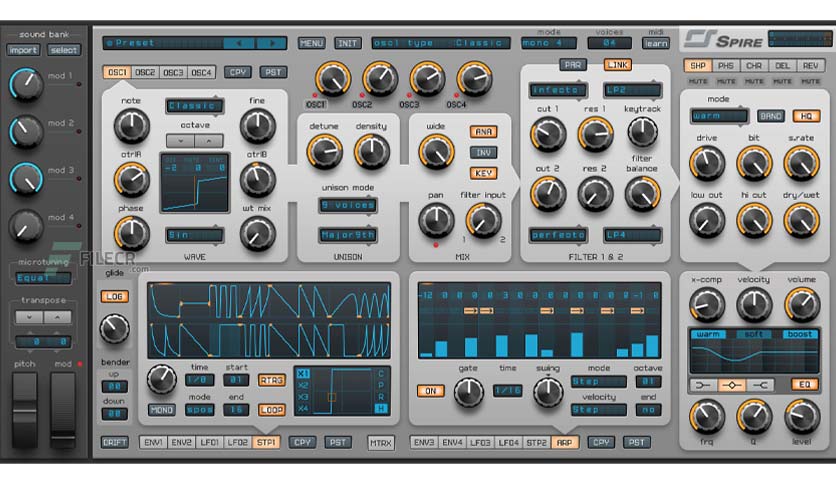836x484 pixels.
Task: Toggle the LOG glide button
Action: (x=115, y=296)
